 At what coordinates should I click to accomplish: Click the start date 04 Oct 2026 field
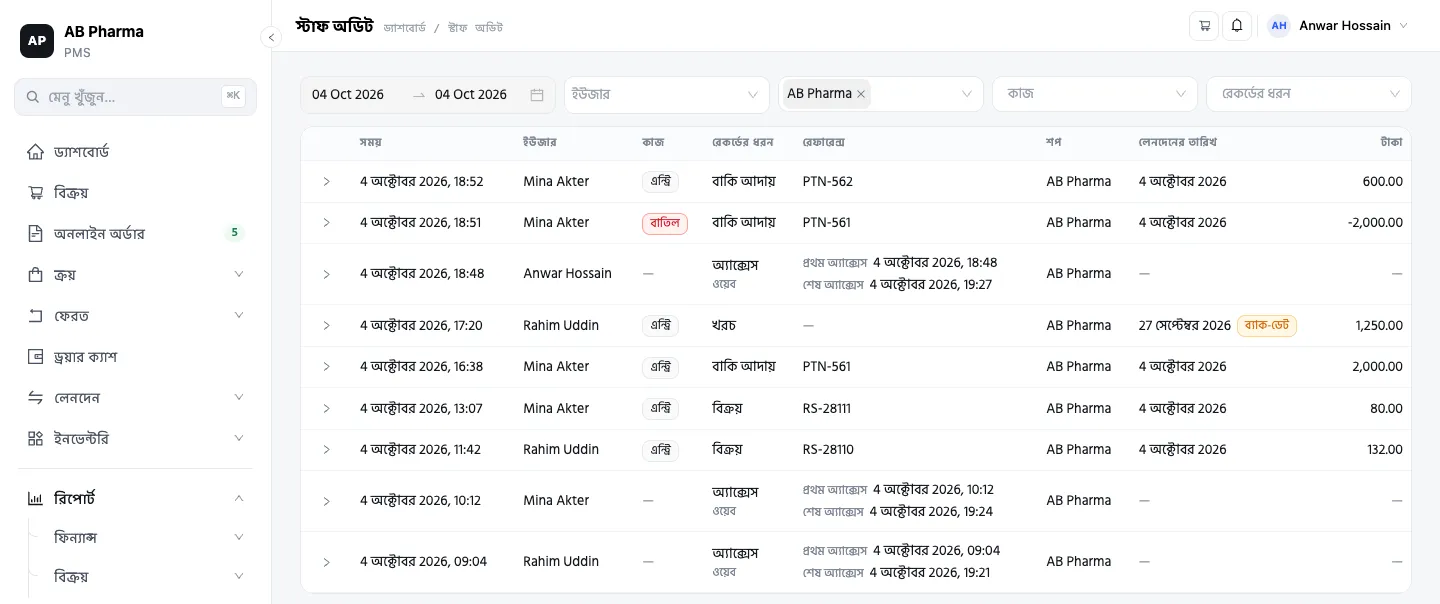point(348,95)
